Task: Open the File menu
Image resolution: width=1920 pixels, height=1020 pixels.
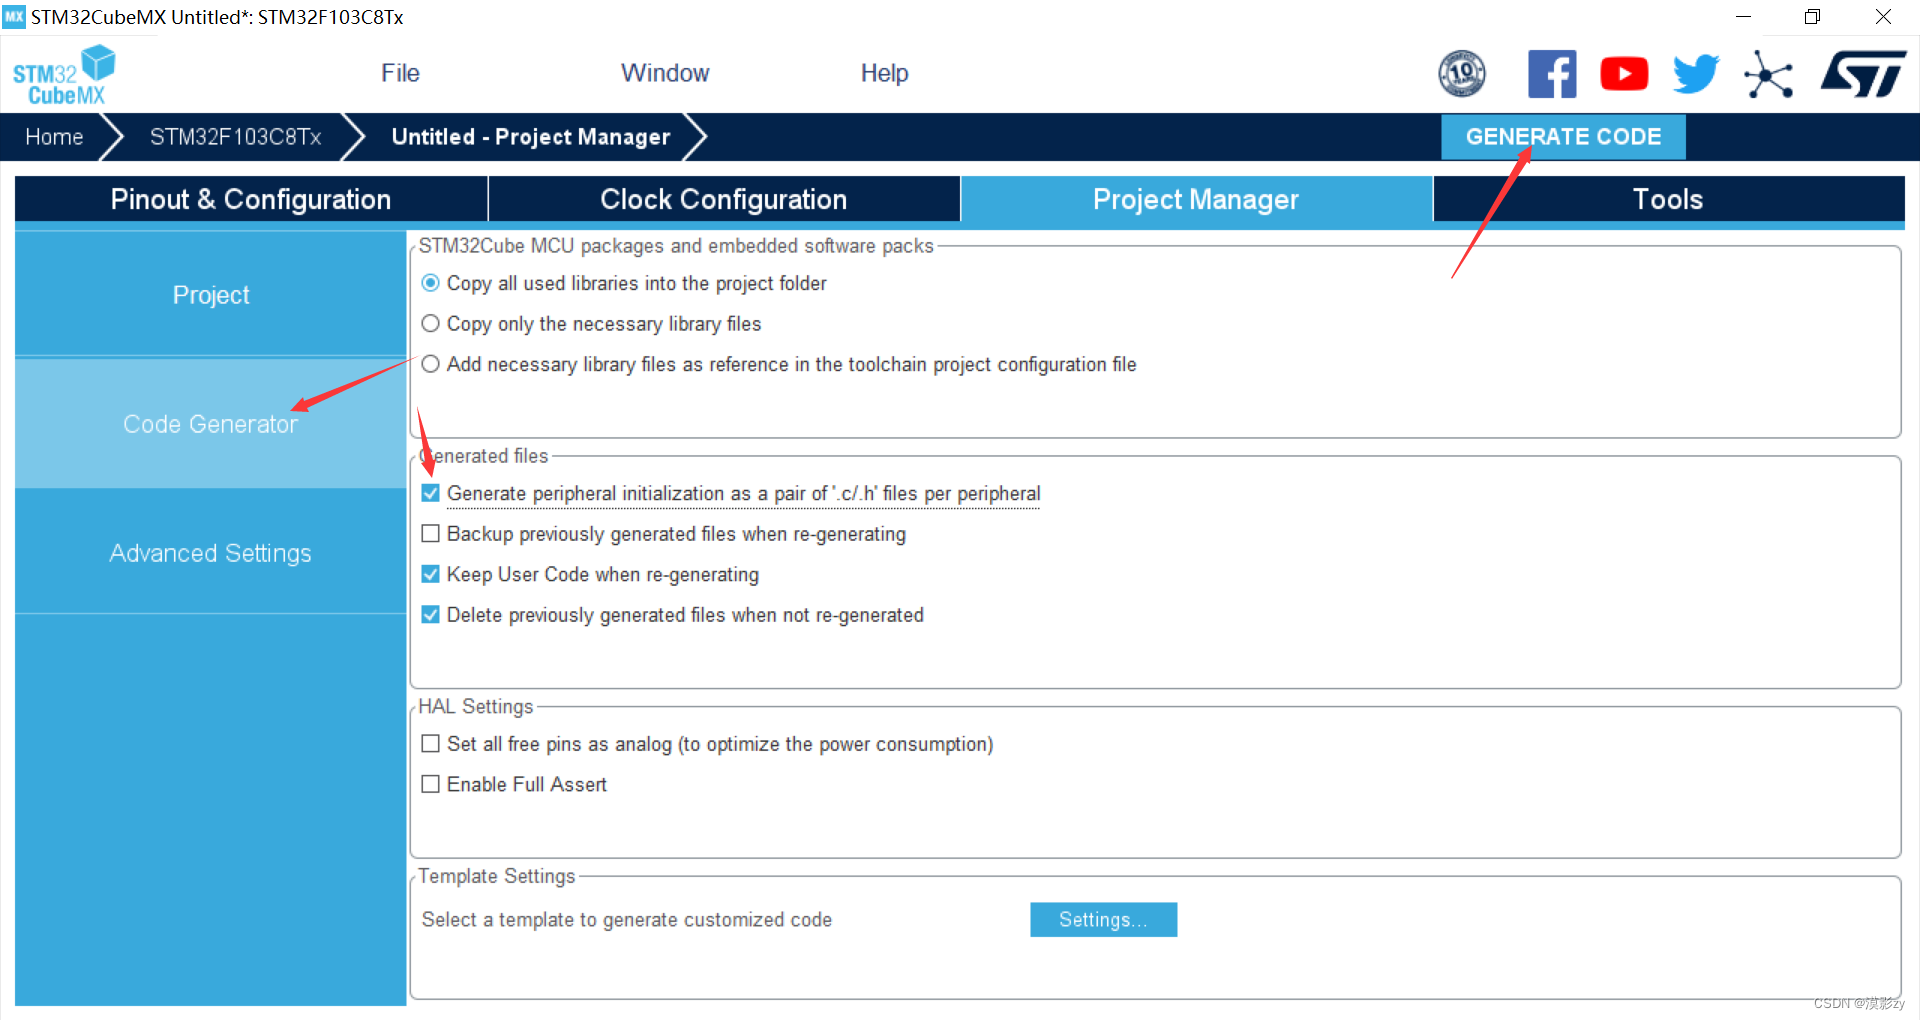Action: tap(400, 73)
